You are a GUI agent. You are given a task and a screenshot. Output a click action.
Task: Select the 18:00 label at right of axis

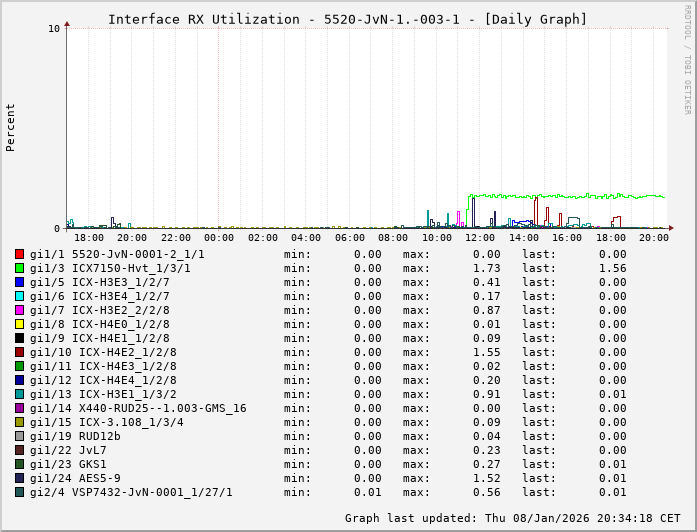pyautogui.click(x=610, y=237)
